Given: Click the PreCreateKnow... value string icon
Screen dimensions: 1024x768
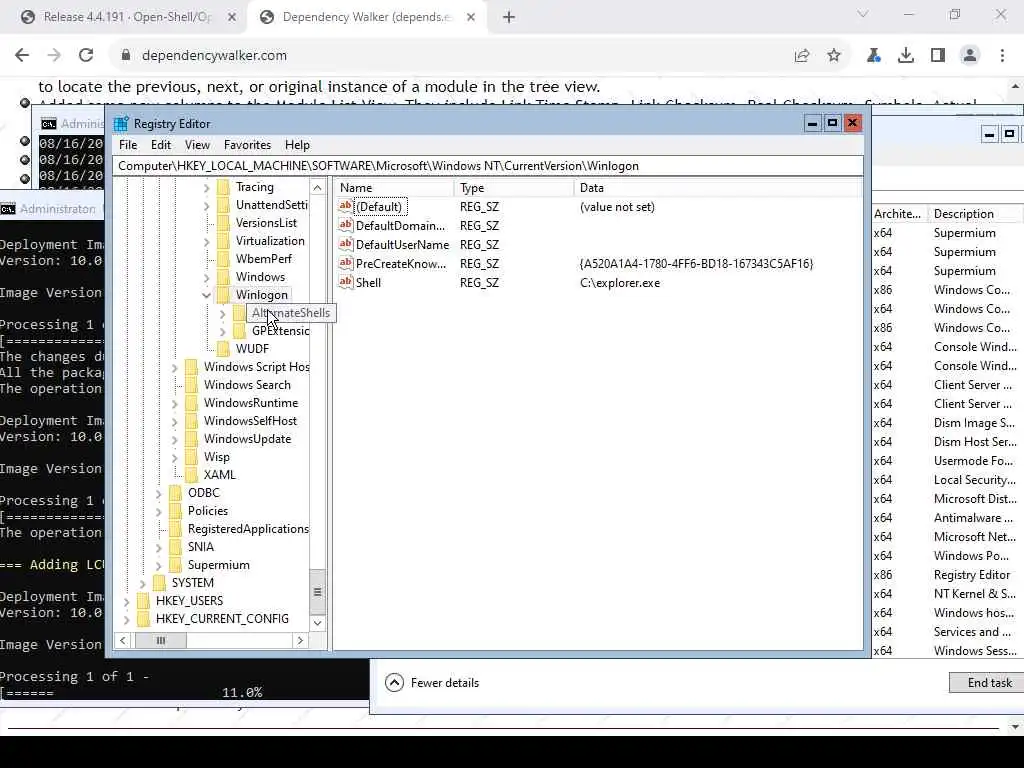Looking at the screenshot, I should click(345, 263).
